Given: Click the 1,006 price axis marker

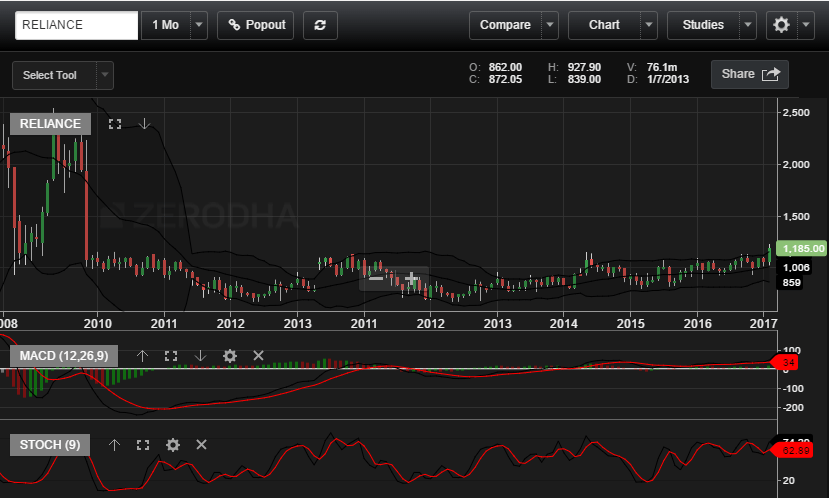Looking at the screenshot, I should pos(796,268).
